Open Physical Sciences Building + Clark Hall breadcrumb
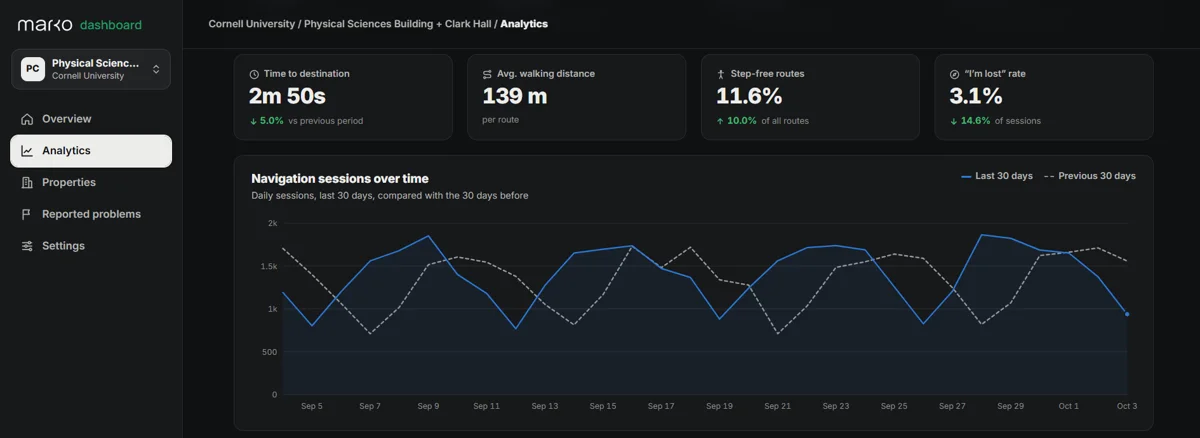1200x438 pixels. (x=398, y=23)
